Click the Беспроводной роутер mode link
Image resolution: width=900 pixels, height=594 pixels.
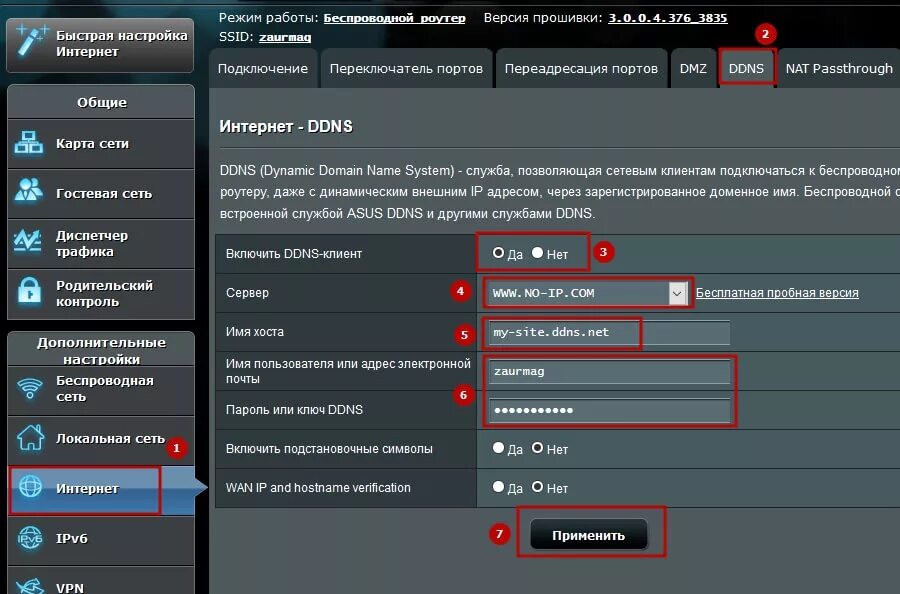394,18
